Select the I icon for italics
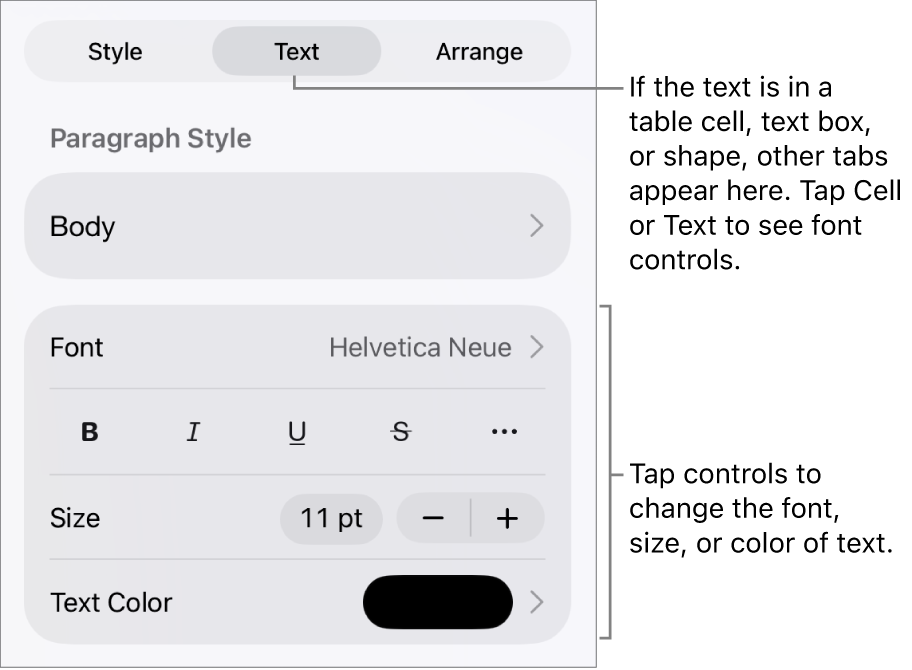This screenshot has height=670, width=912. pos(192,431)
